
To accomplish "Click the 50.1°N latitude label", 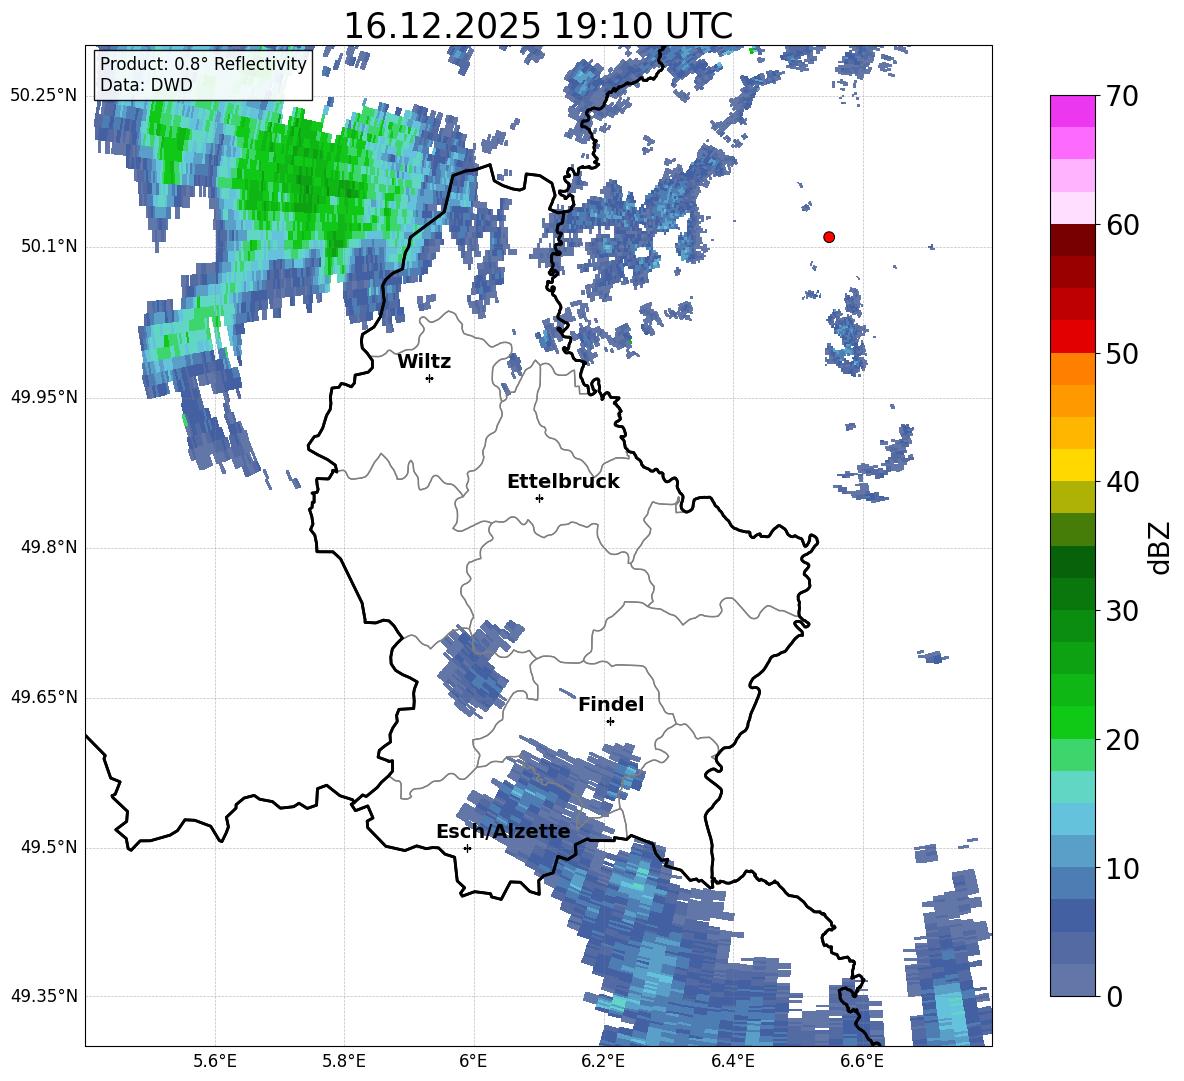I will 49,247.
